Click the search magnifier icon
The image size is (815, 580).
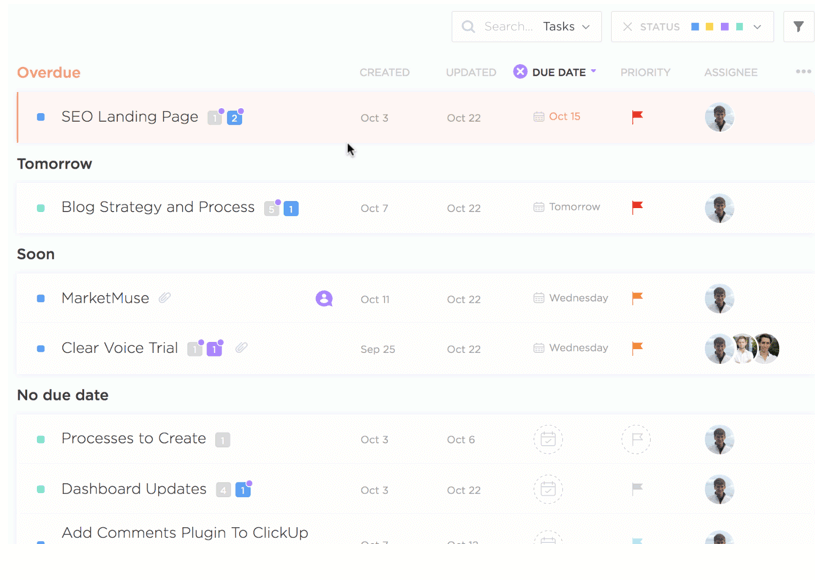click(468, 27)
